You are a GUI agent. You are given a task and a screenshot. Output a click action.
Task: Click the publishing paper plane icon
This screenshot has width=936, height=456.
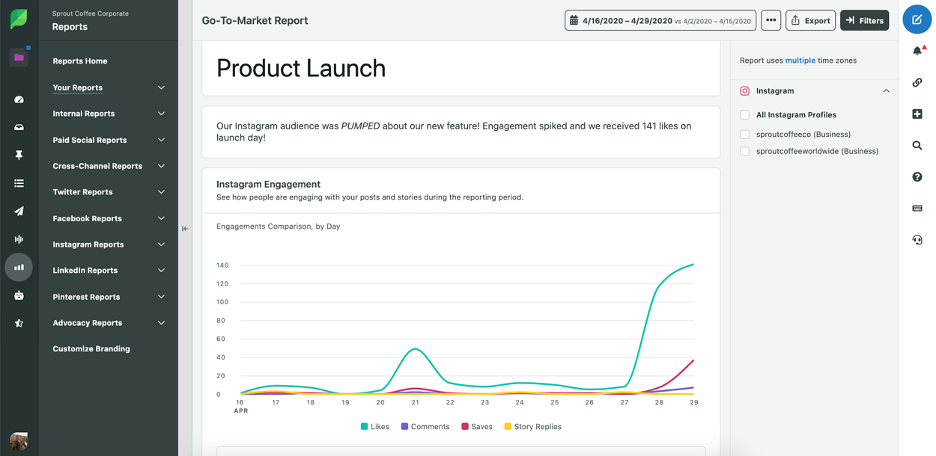18,211
